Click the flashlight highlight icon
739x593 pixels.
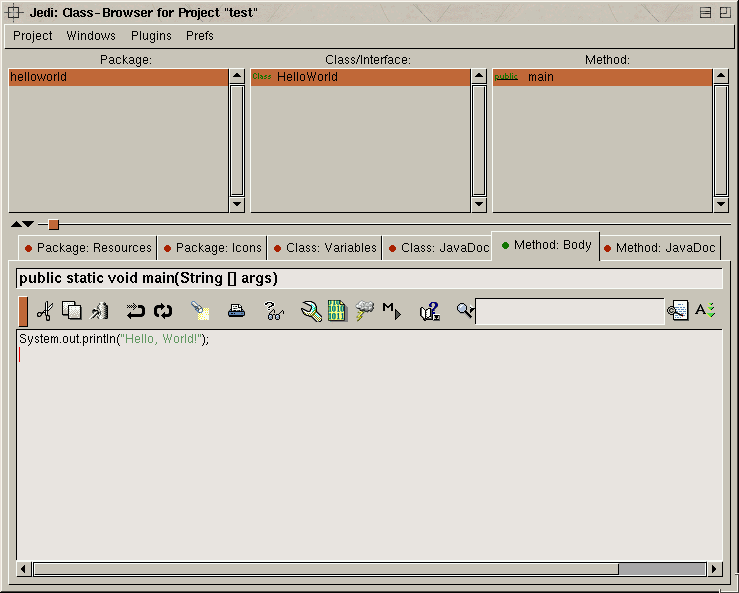coord(200,311)
